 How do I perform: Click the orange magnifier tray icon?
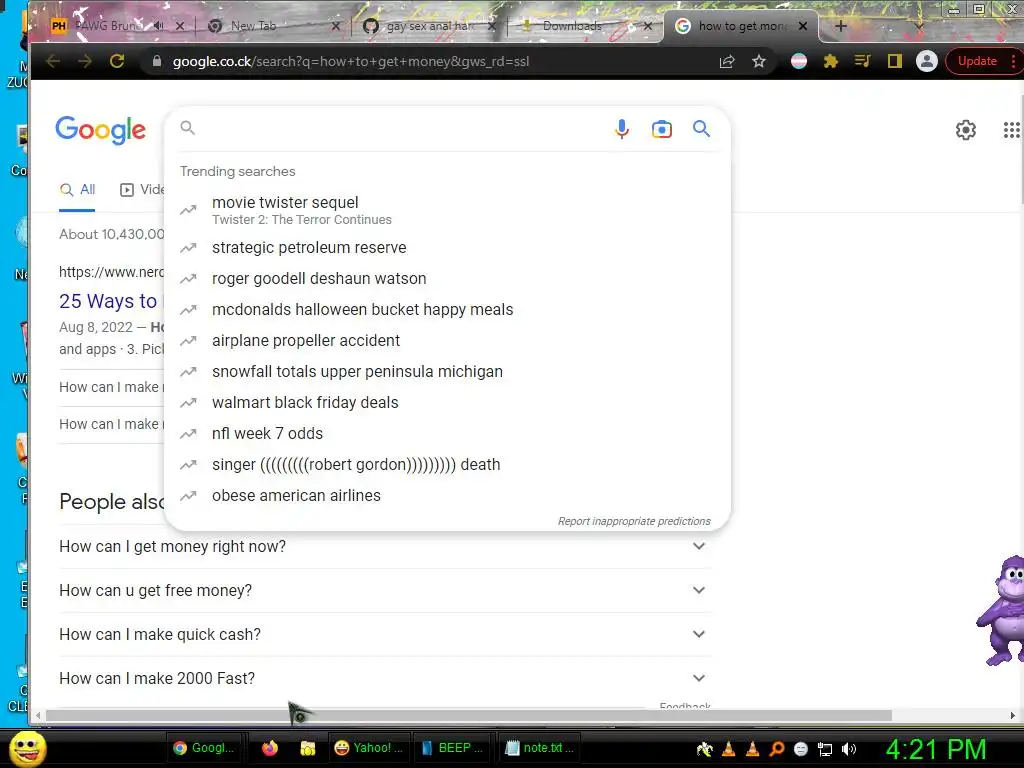(x=777, y=749)
